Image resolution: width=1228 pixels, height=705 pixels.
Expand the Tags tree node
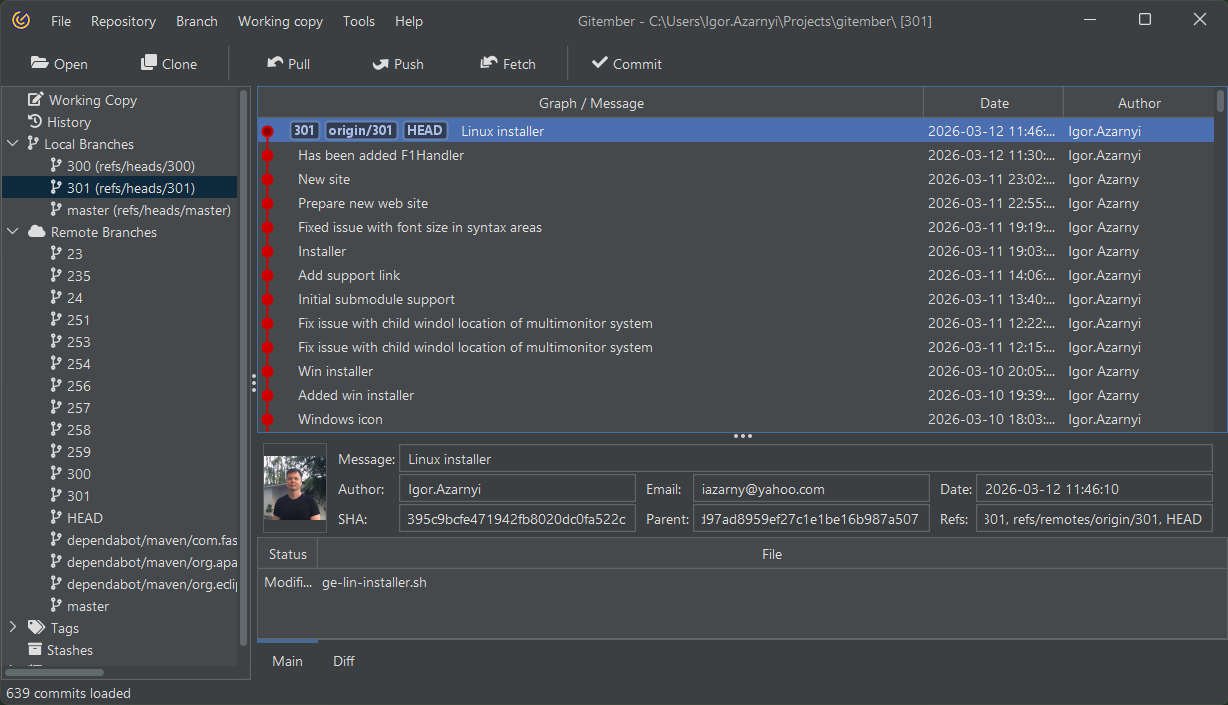pyautogui.click(x=13, y=628)
